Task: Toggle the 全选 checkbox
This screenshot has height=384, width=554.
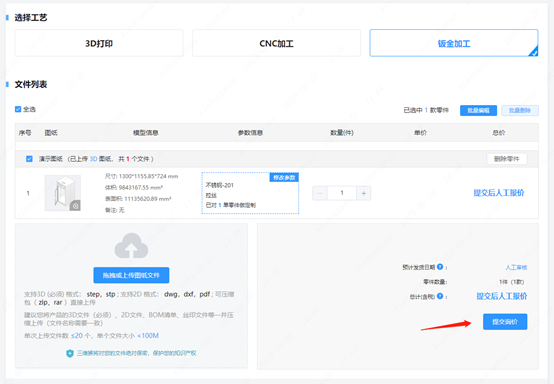Action: (18, 109)
